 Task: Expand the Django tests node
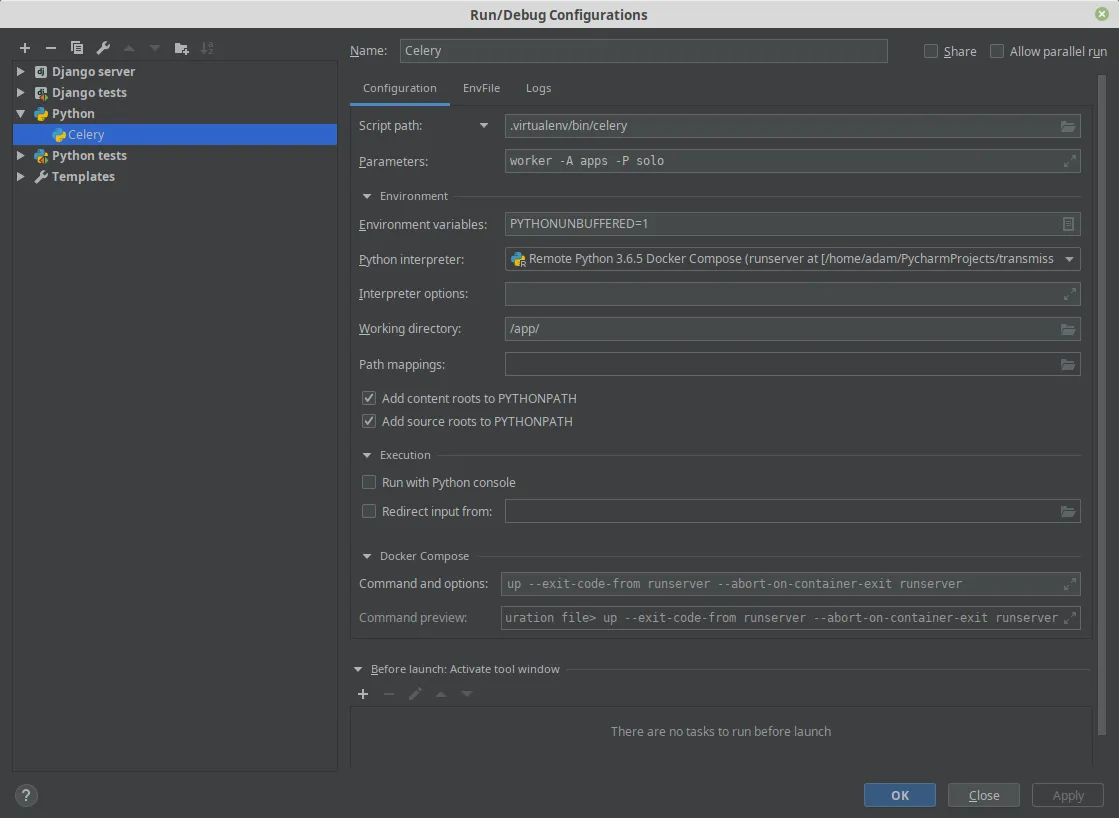tap(21, 92)
